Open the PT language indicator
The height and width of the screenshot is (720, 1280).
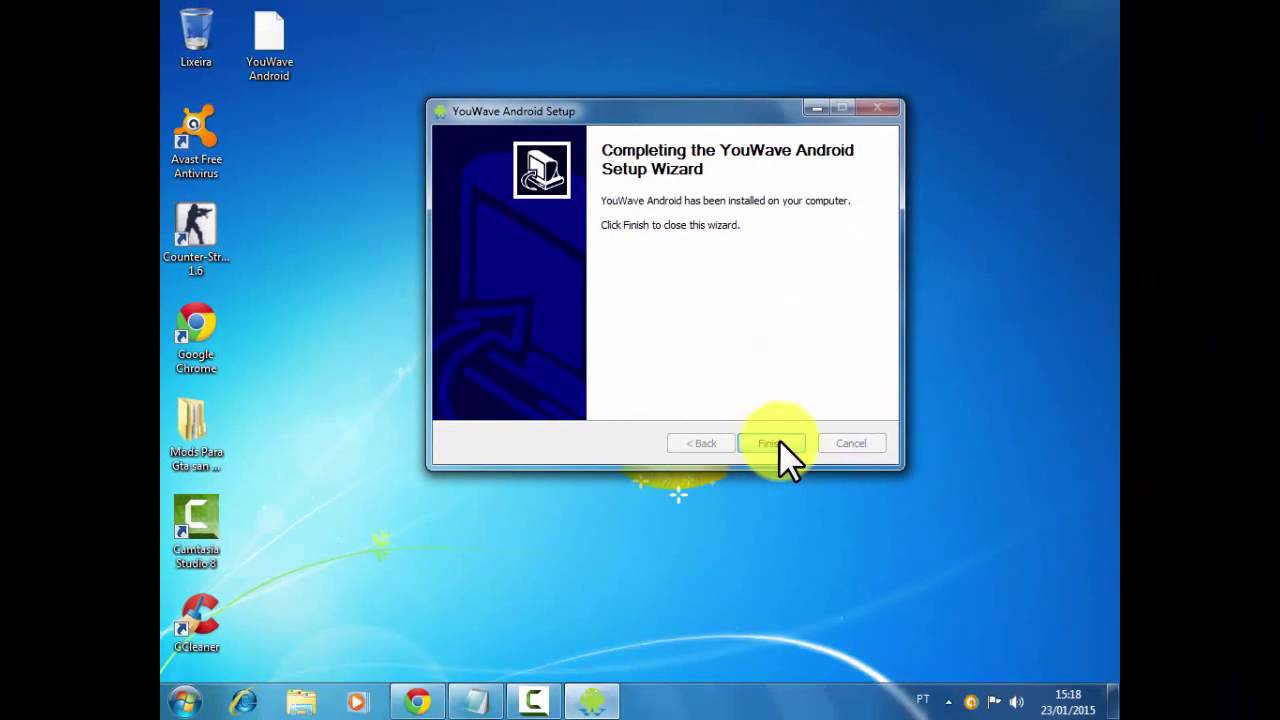pyautogui.click(x=923, y=699)
